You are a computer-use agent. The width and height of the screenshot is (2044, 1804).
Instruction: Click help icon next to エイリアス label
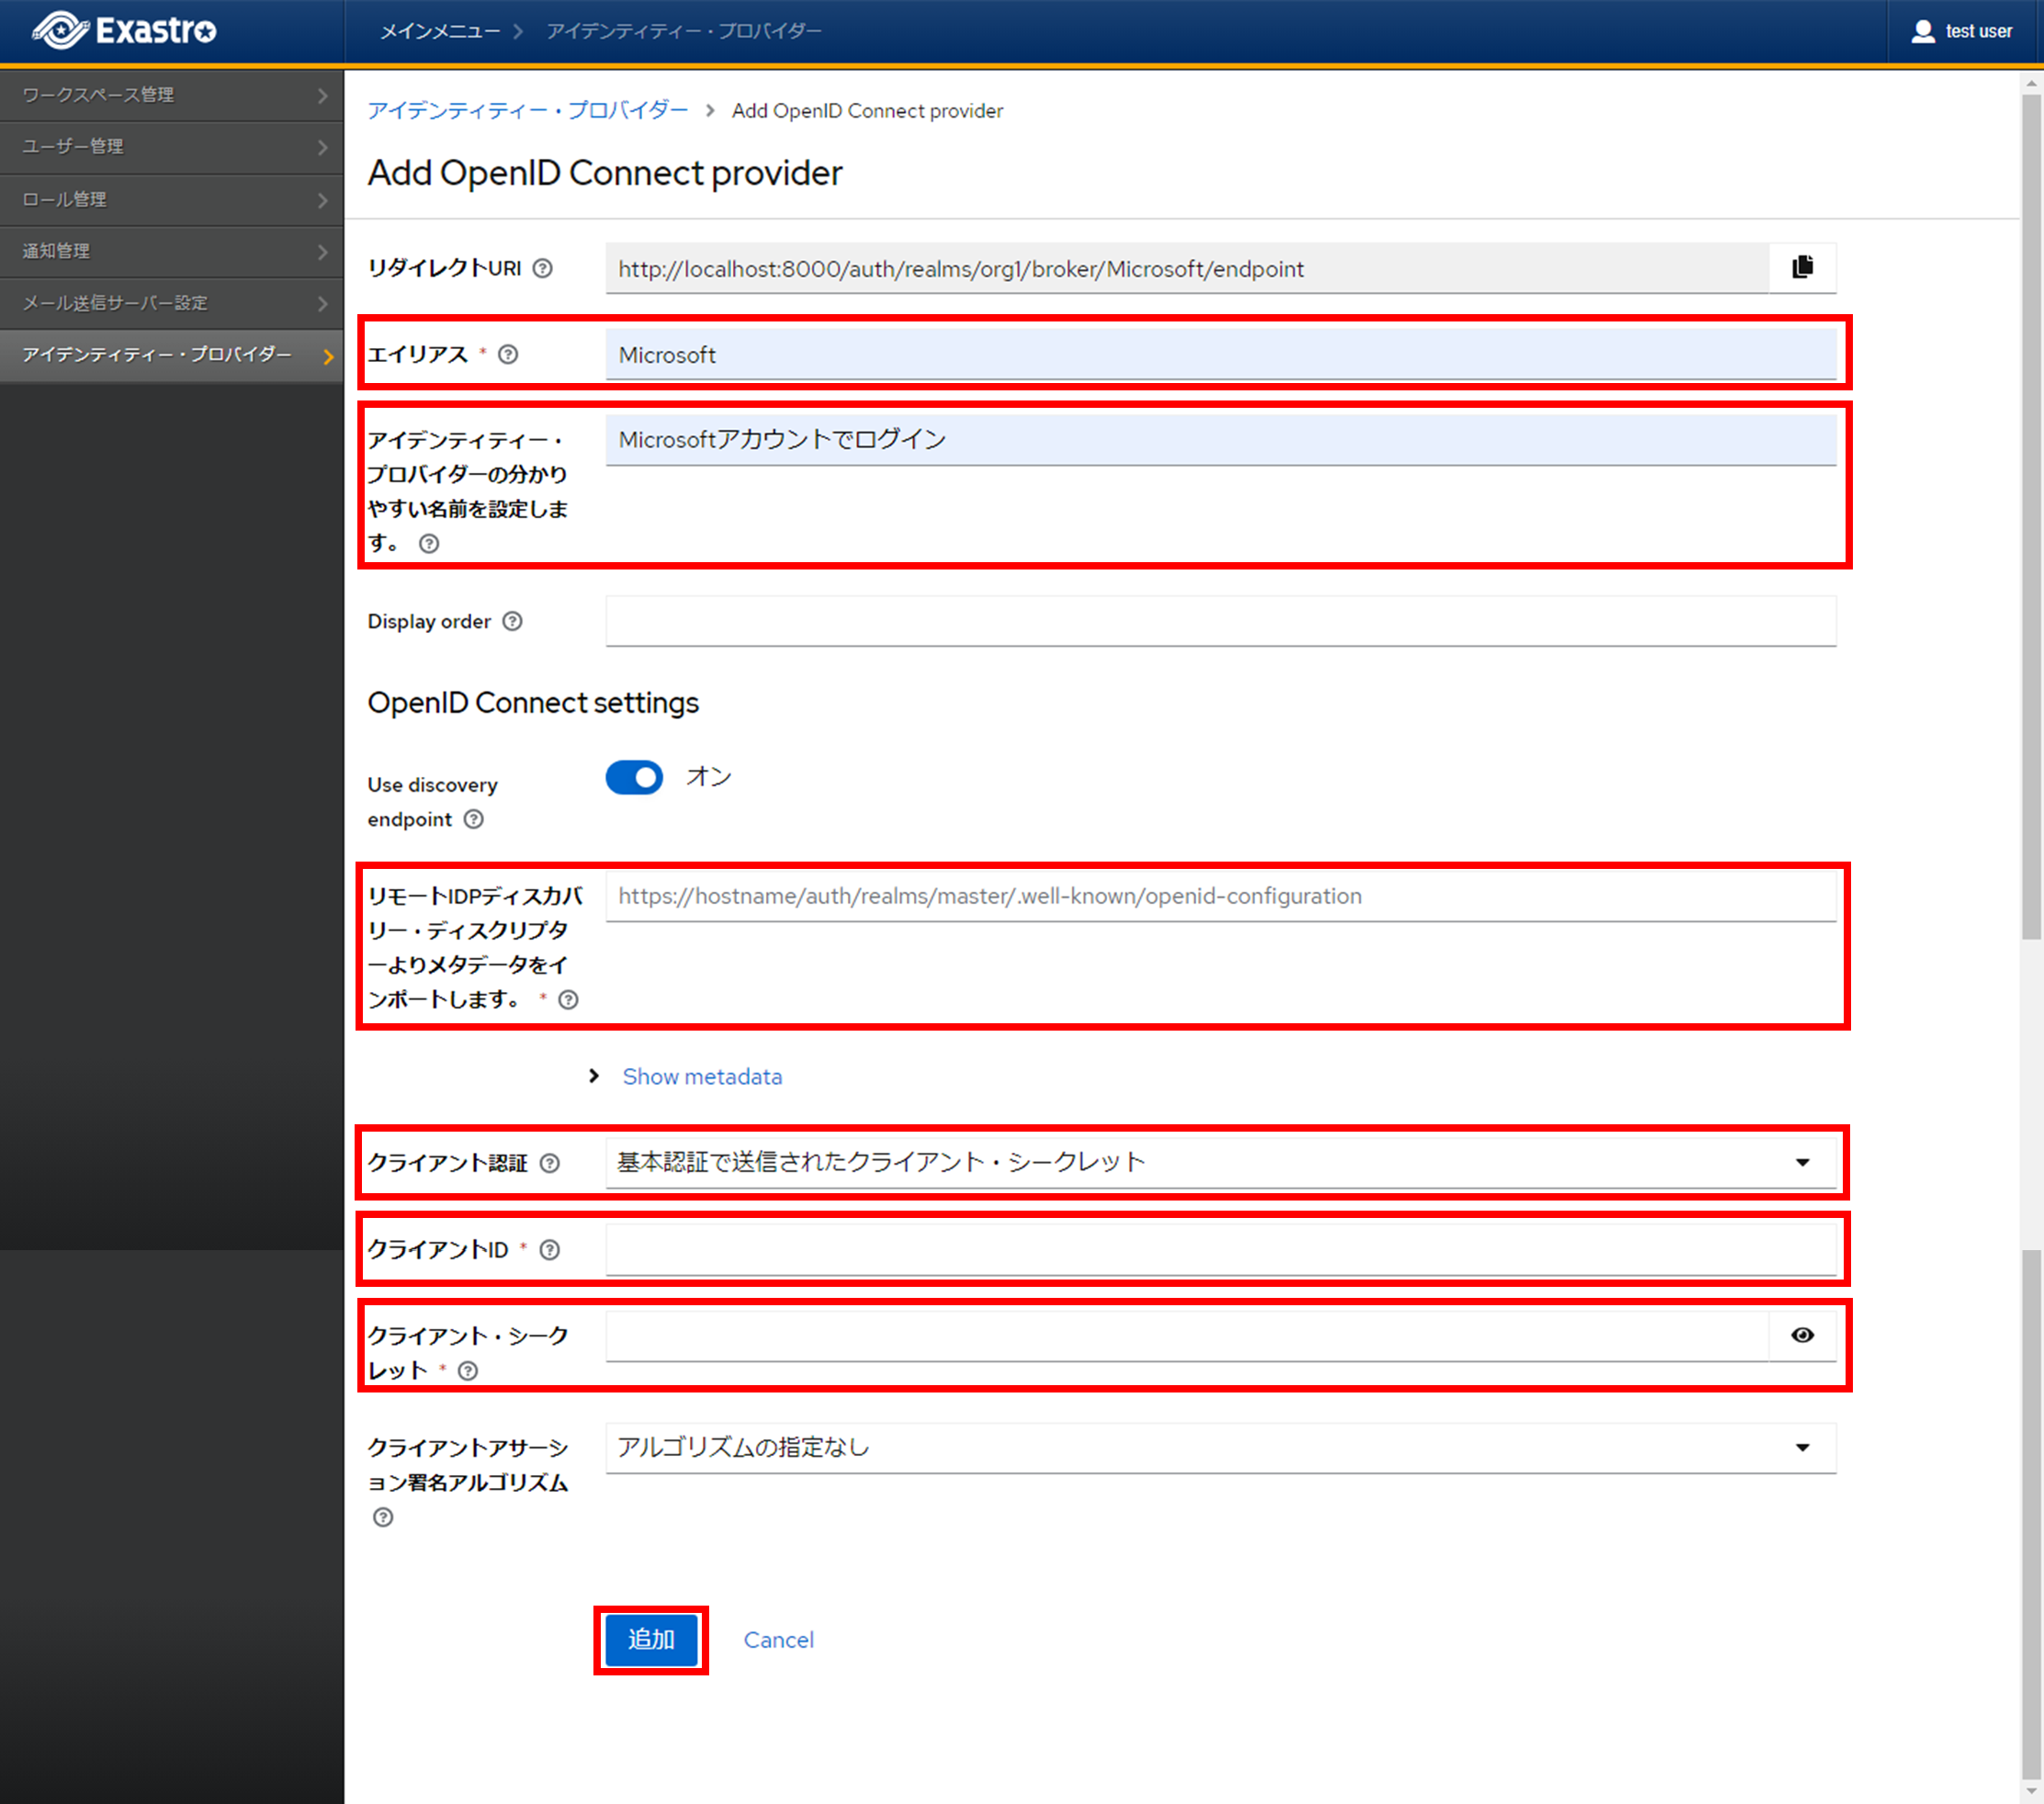(508, 354)
